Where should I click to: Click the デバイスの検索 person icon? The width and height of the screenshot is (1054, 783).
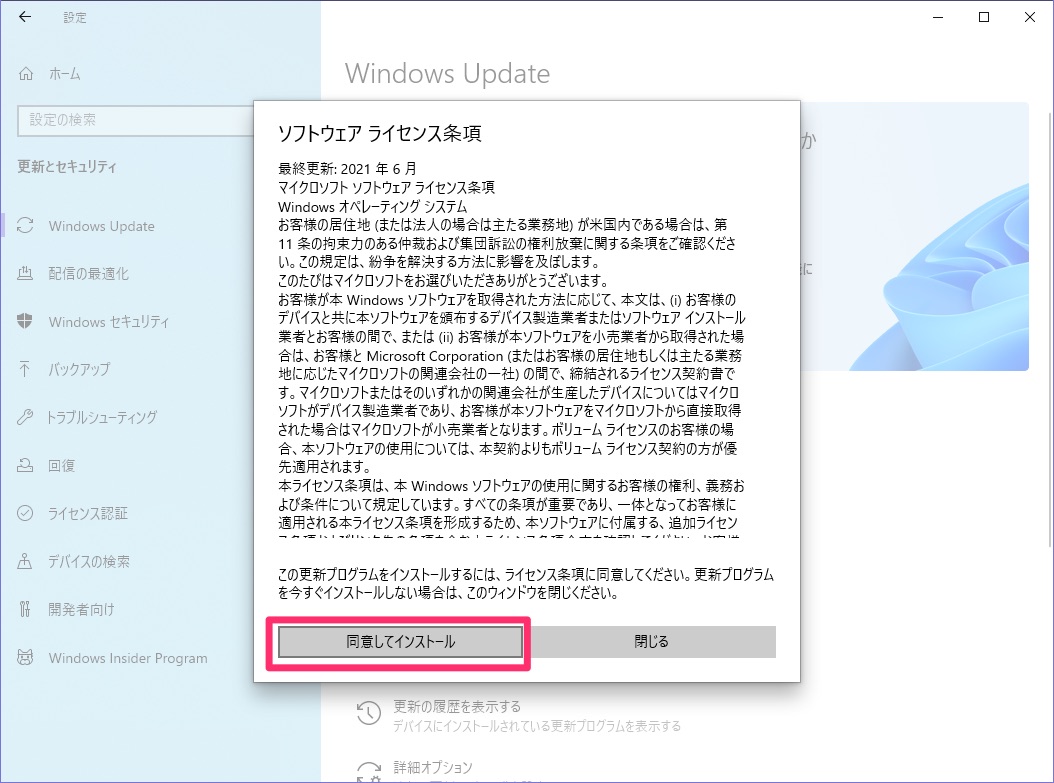pyautogui.click(x=26, y=561)
